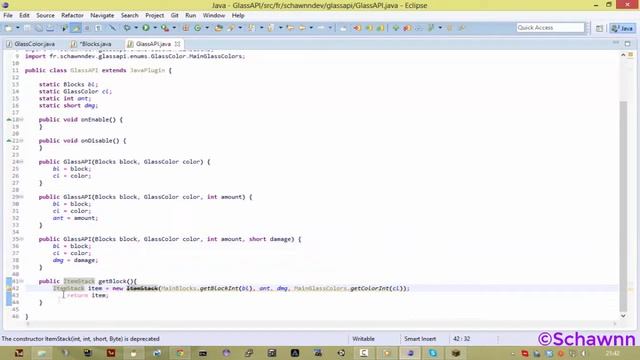Switch to the *Blocks.java tab
The height and width of the screenshot is (360, 640).
[x=91, y=44]
